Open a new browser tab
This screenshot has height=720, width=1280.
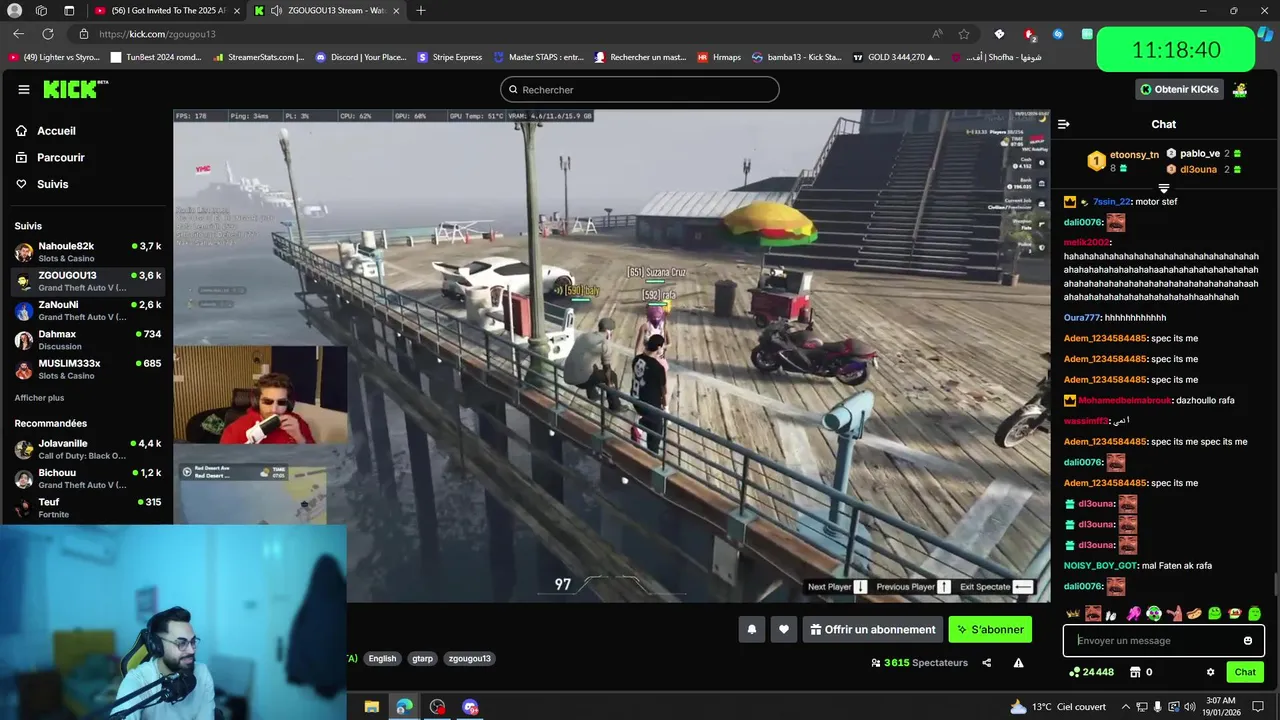click(420, 11)
